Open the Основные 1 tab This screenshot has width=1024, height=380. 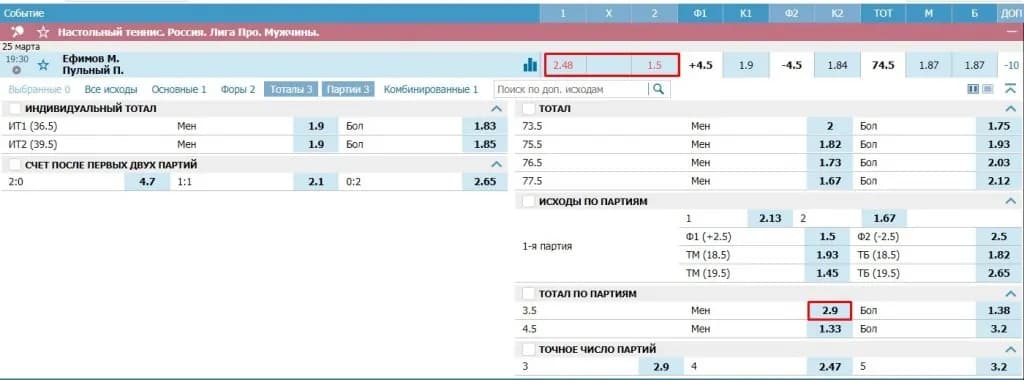click(179, 89)
